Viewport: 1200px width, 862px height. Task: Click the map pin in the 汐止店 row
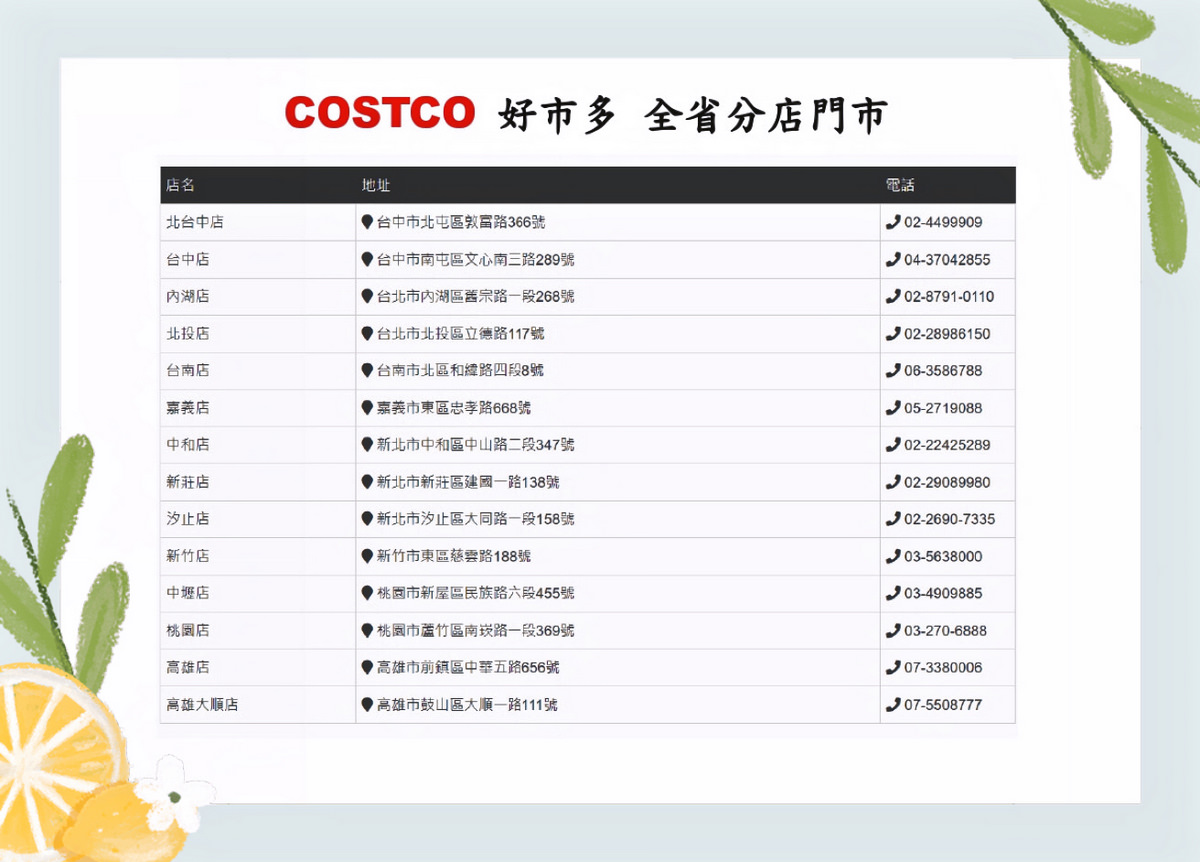coord(367,519)
